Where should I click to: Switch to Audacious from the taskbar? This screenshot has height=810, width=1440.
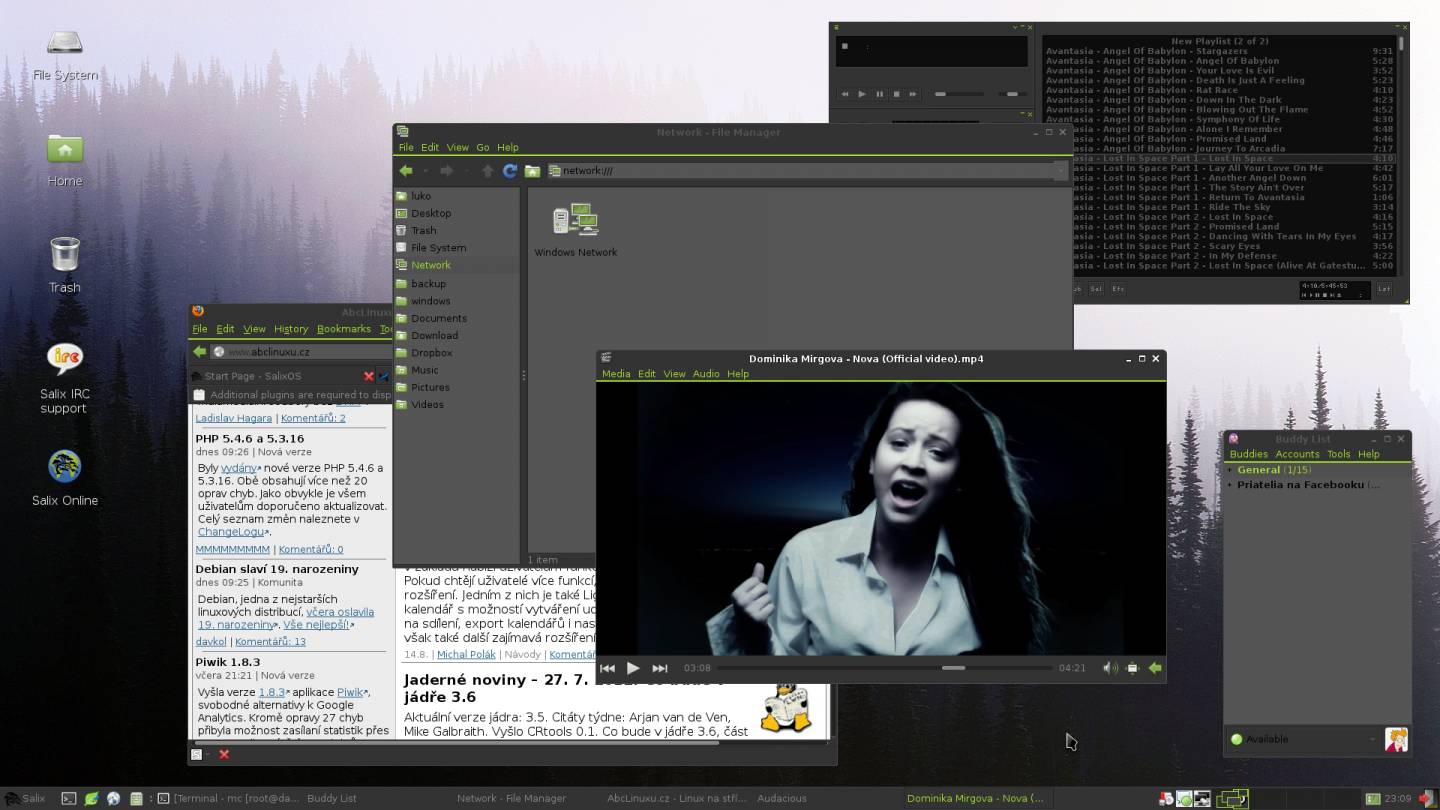(782, 798)
